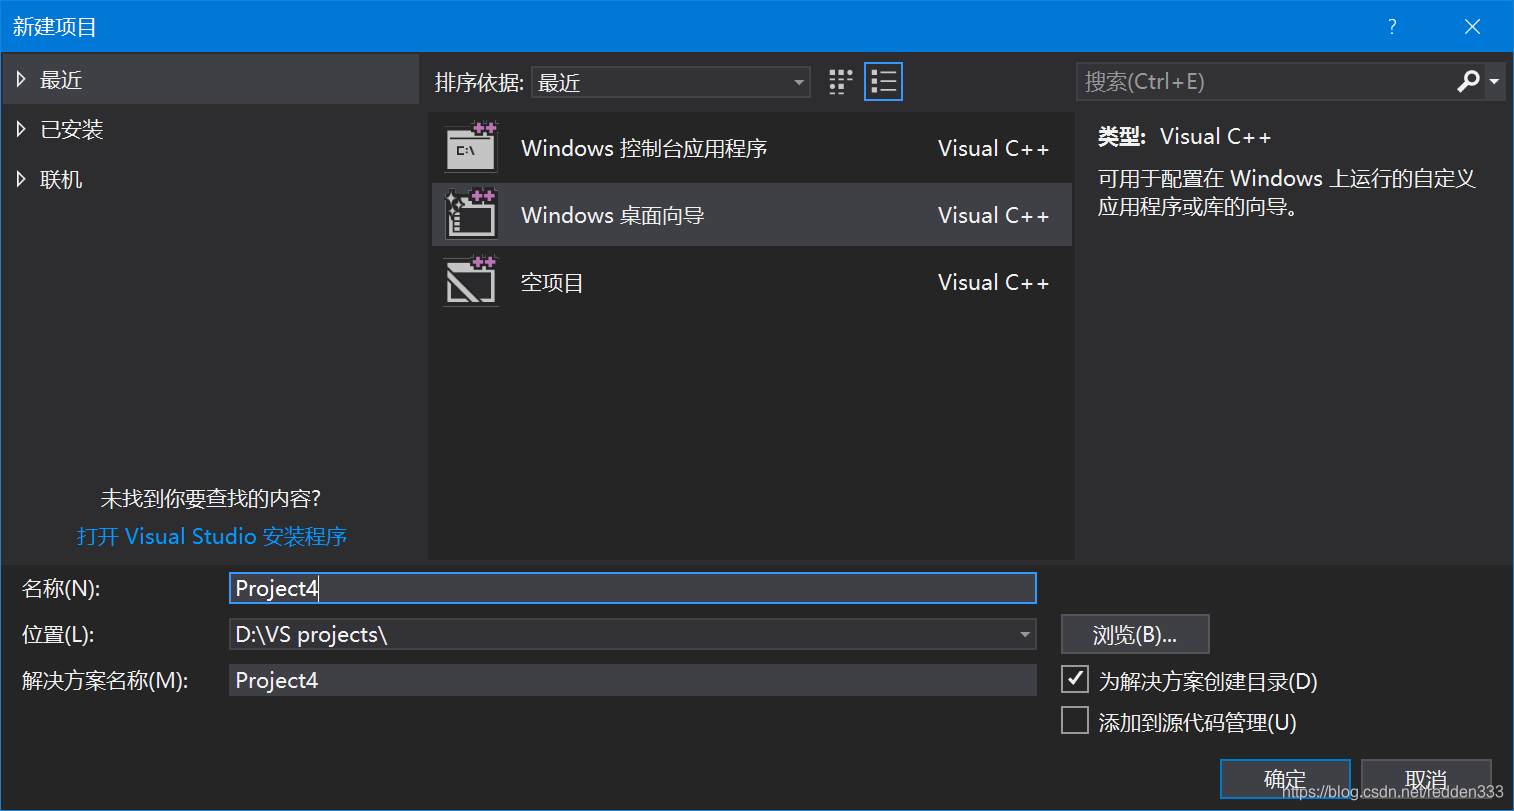Click the Windows 控制台应用程序 template icon
The height and width of the screenshot is (811, 1514).
(x=471, y=148)
